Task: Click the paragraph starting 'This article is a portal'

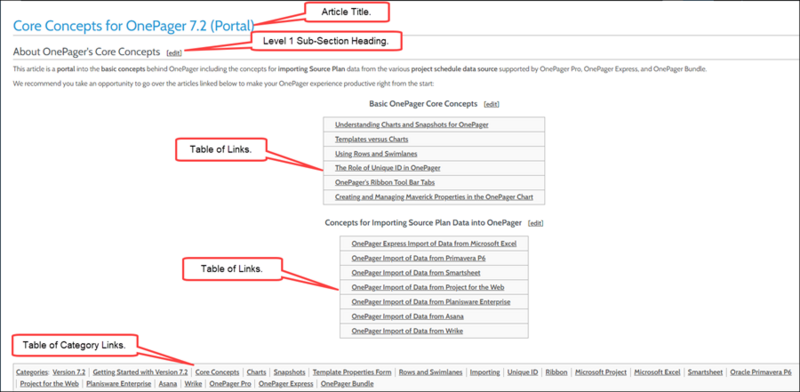Action: 360,69
